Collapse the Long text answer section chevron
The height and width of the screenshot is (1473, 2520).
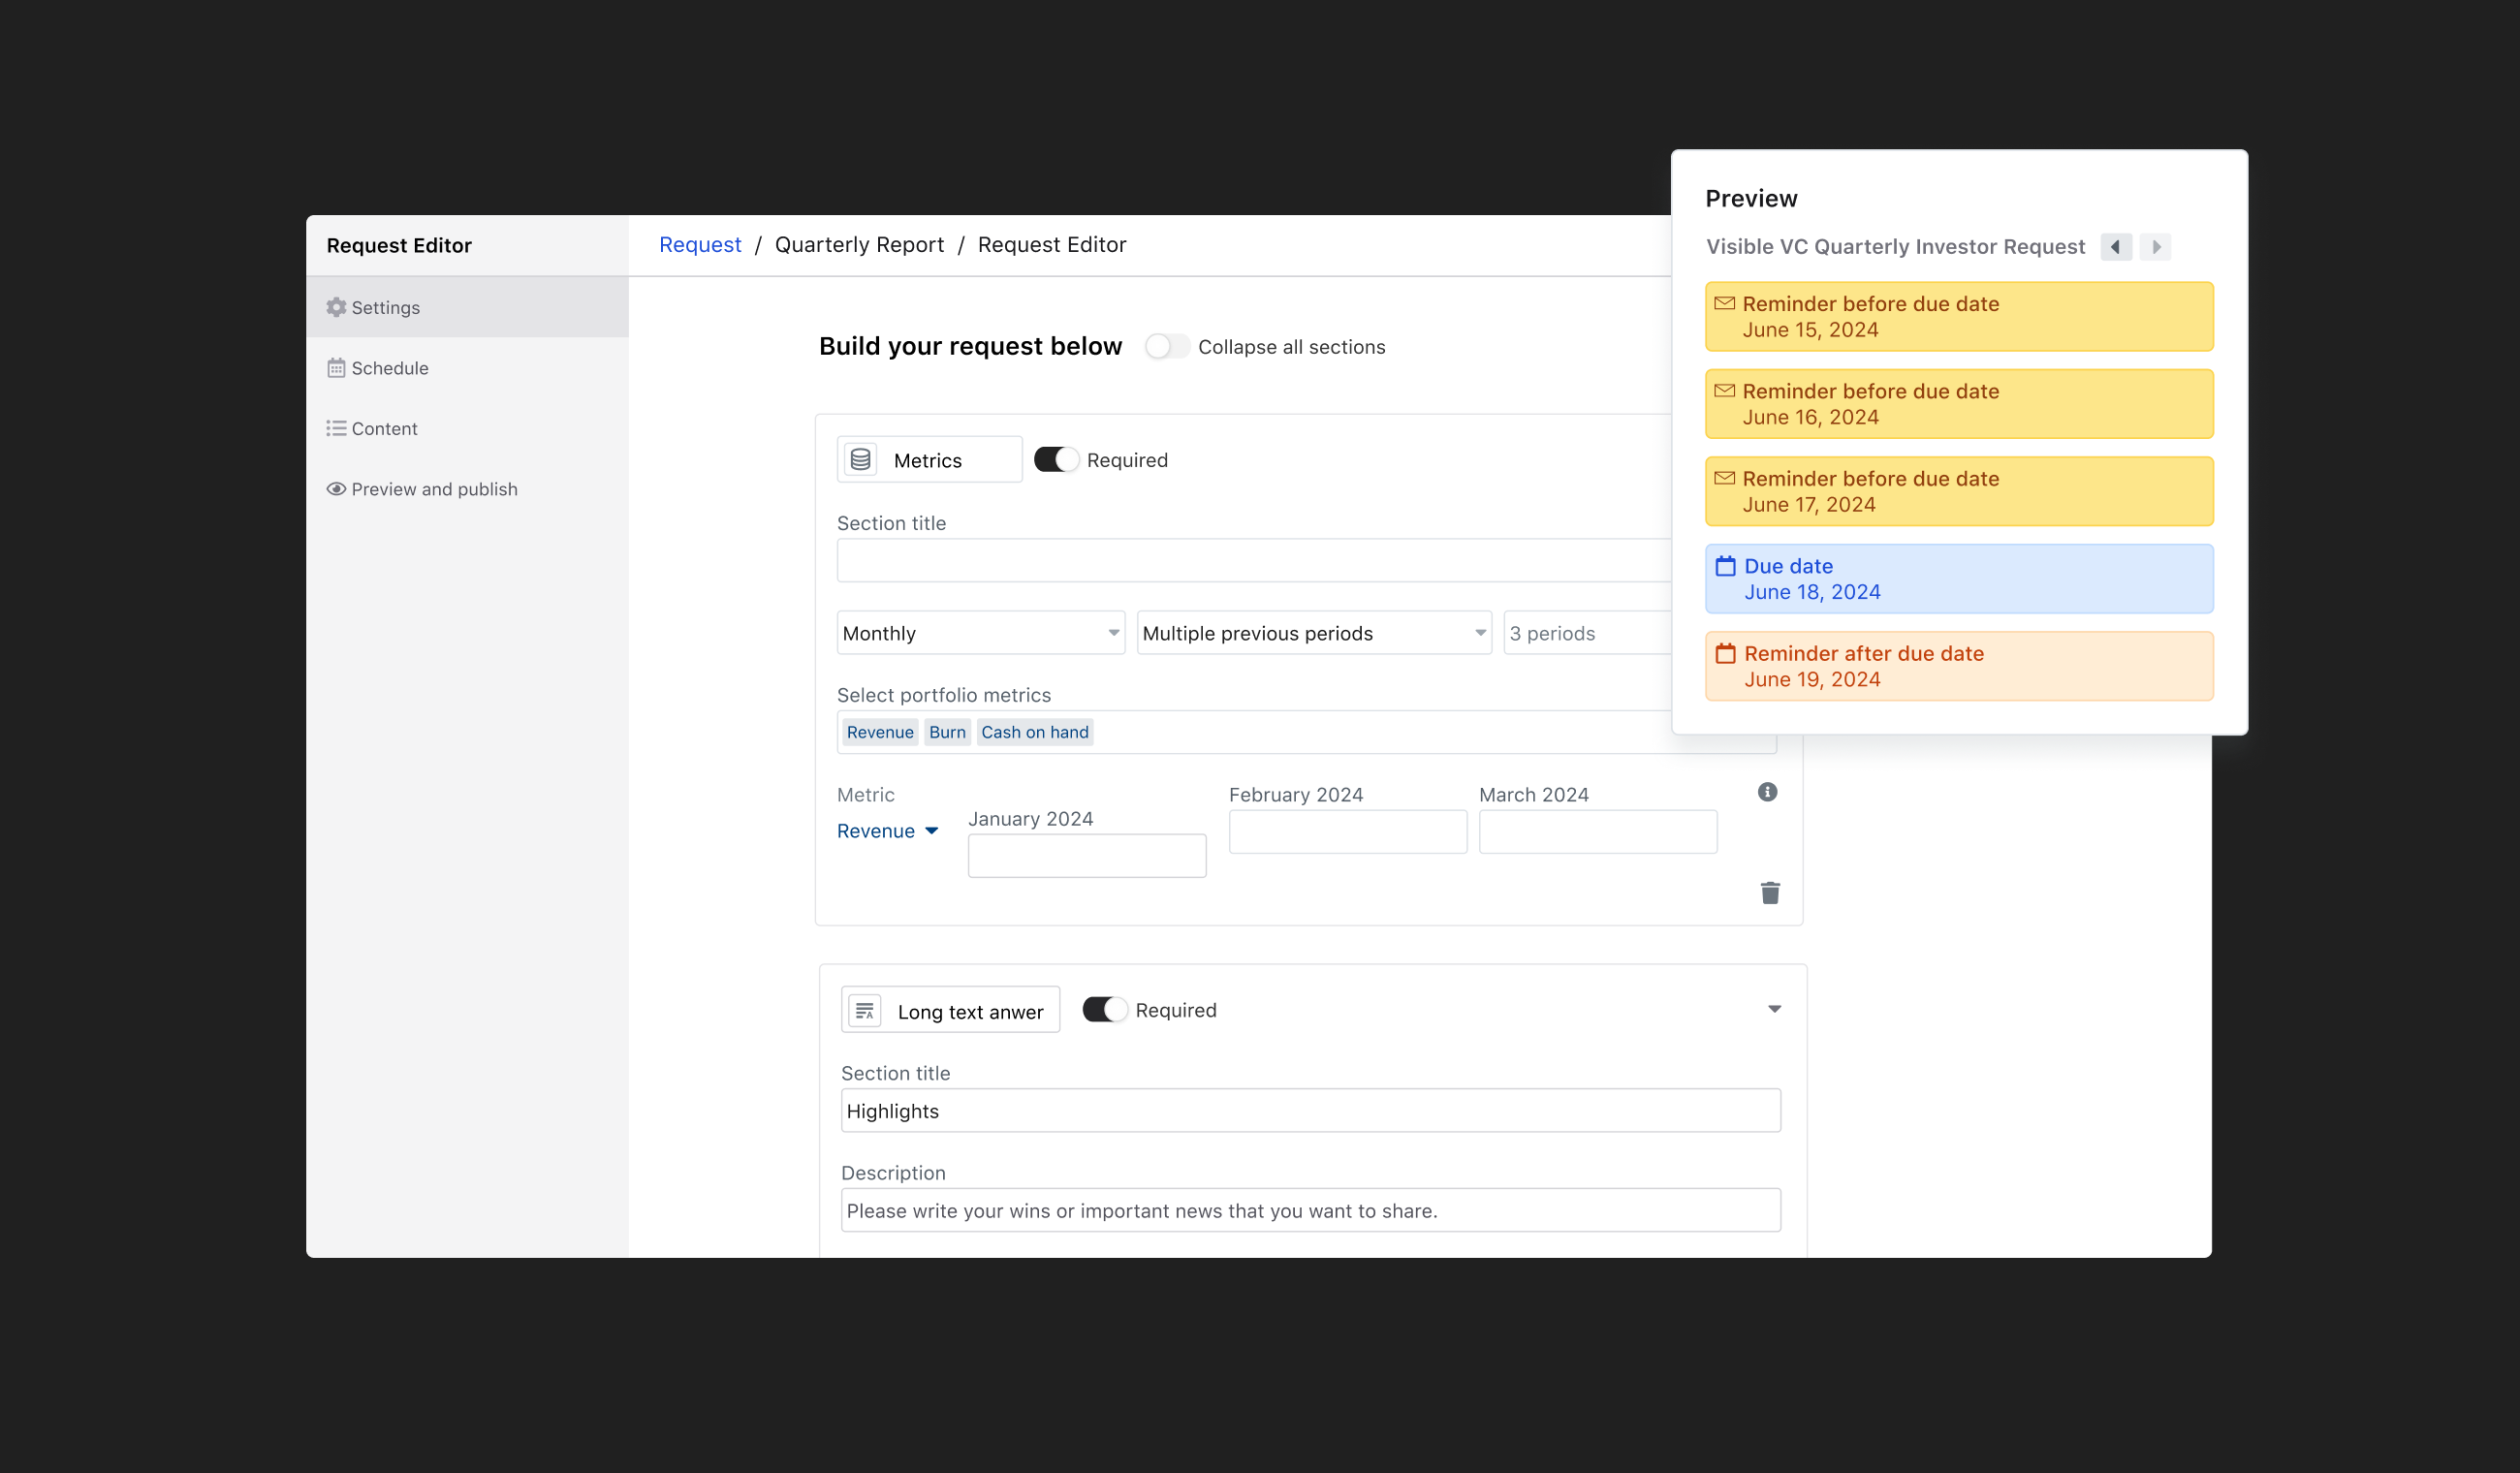(1774, 1009)
